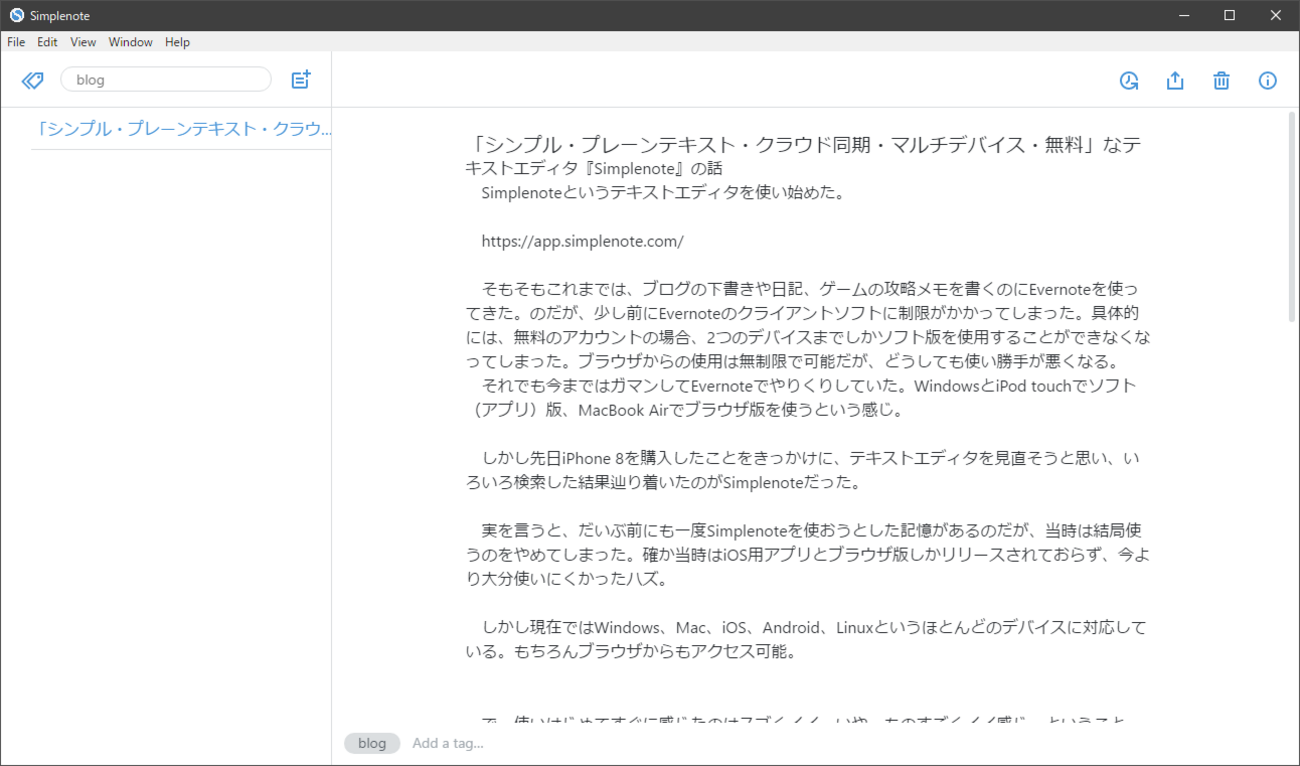
Task: Minimize the Simplenote window
Action: (1184, 15)
